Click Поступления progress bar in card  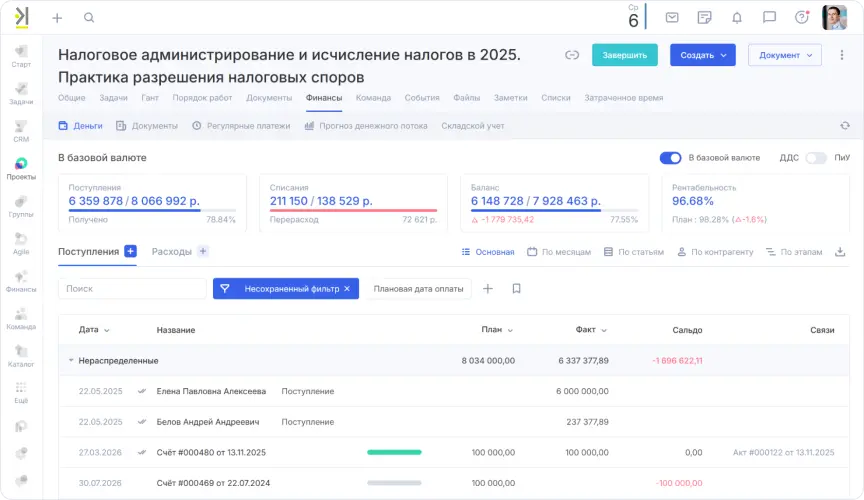point(152,210)
